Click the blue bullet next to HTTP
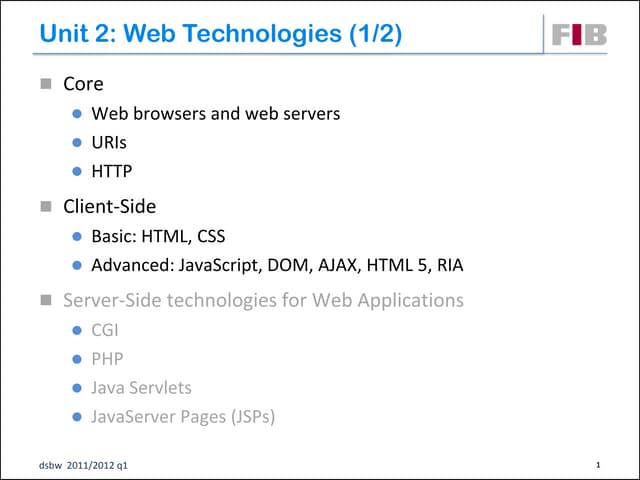Image resolution: width=640 pixels, height=480 pixels. [77, 172]
